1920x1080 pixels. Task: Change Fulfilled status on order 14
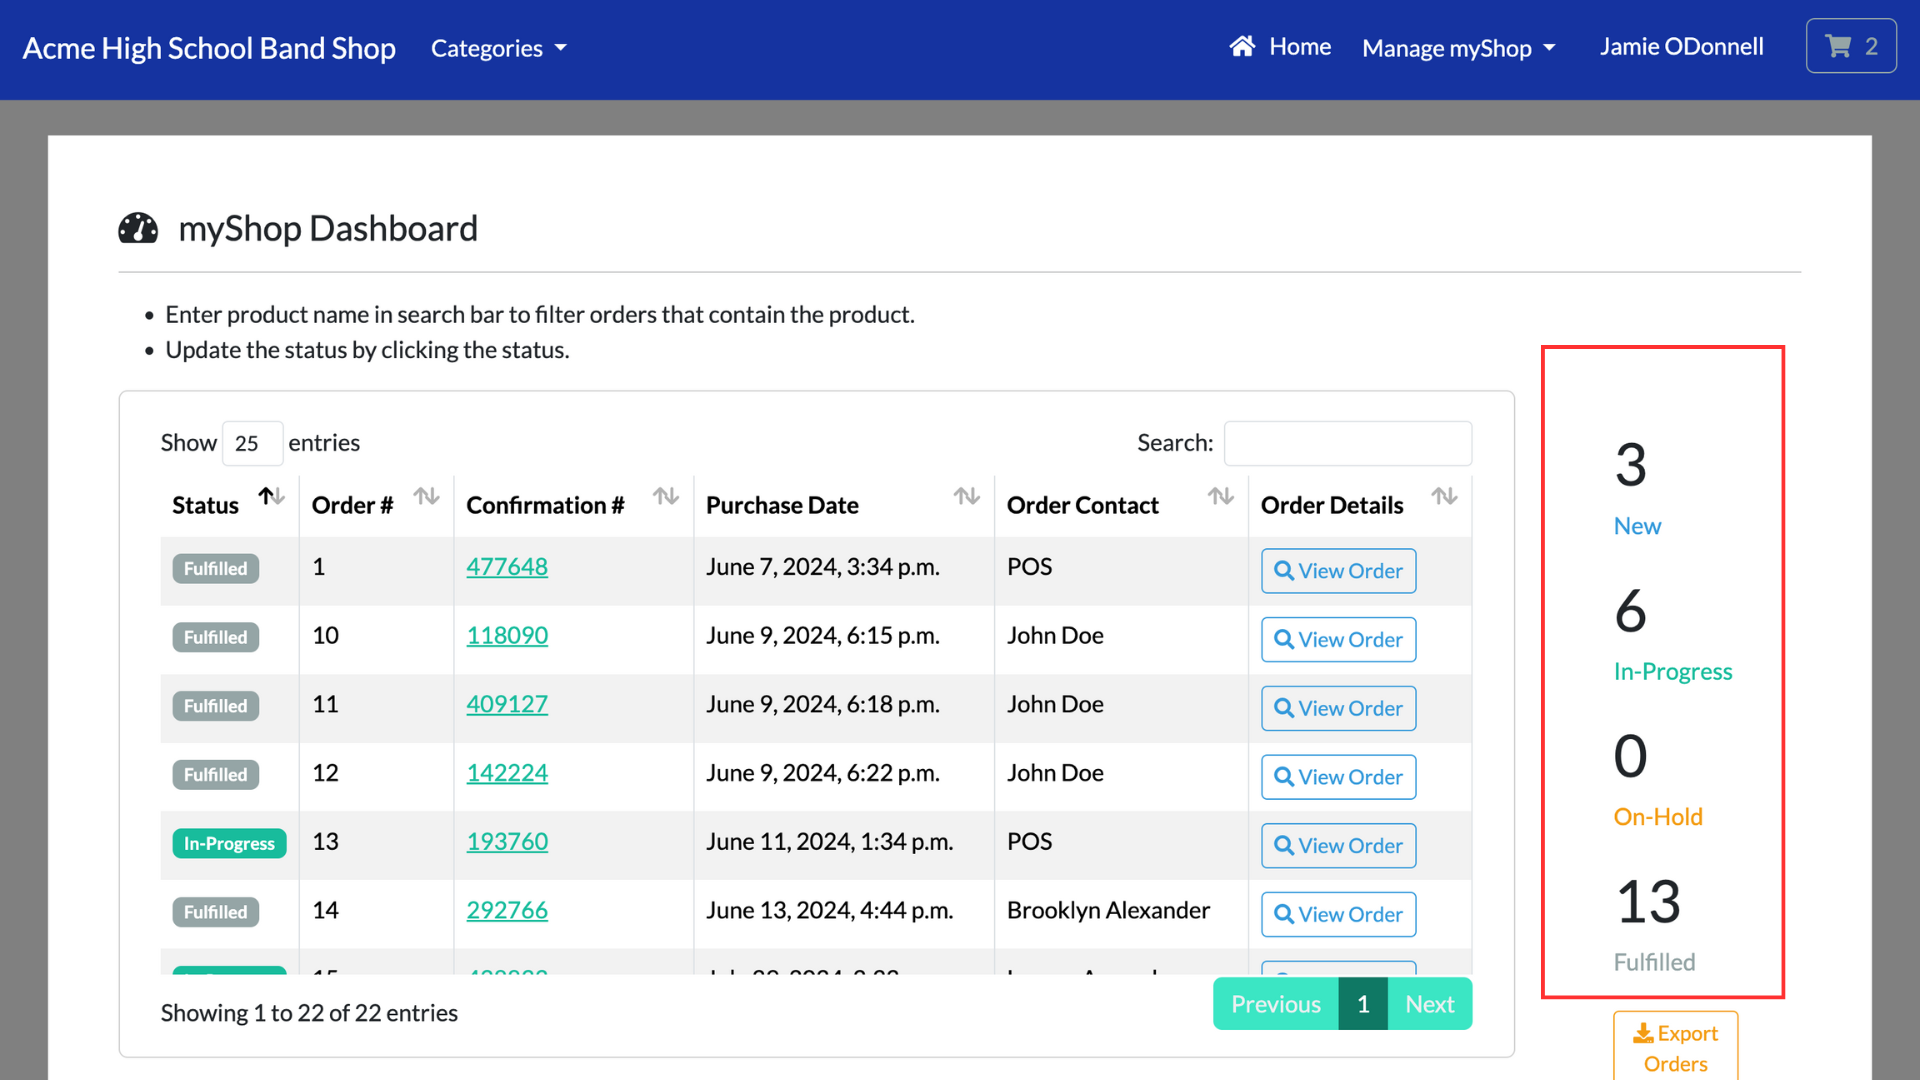pos(216,912)
